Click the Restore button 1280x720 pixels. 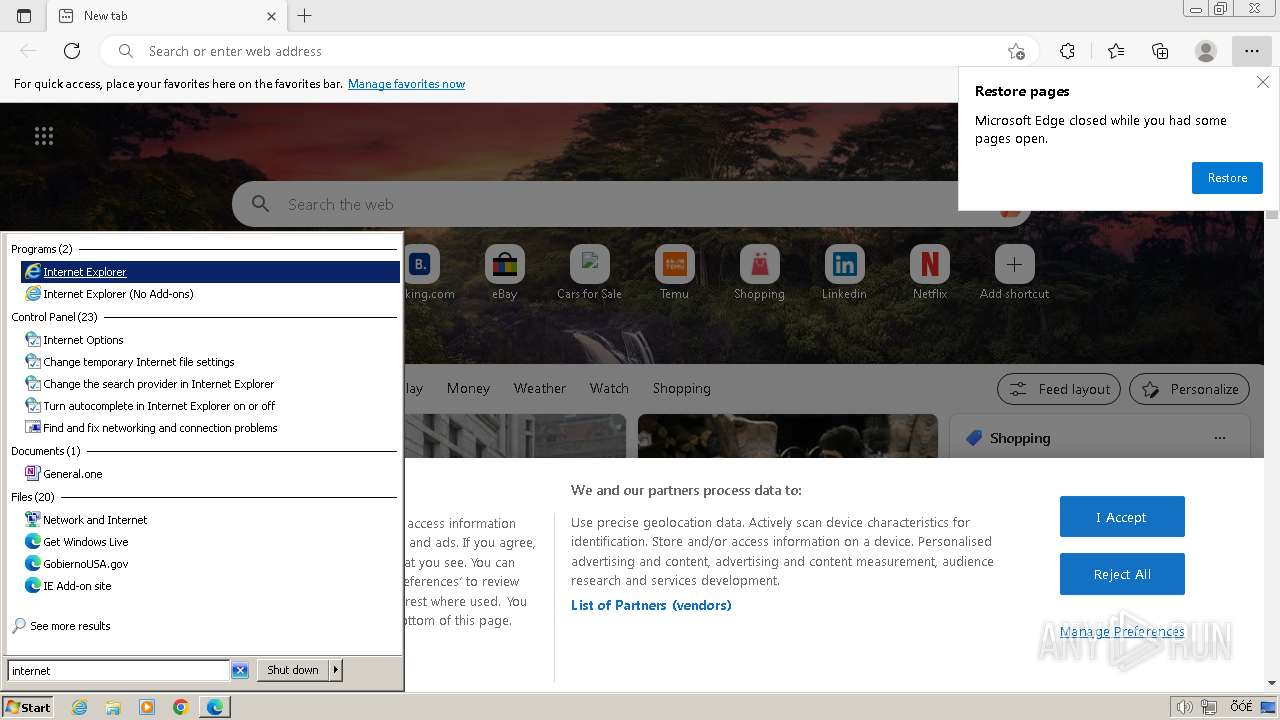click(x=1227, y=178)
